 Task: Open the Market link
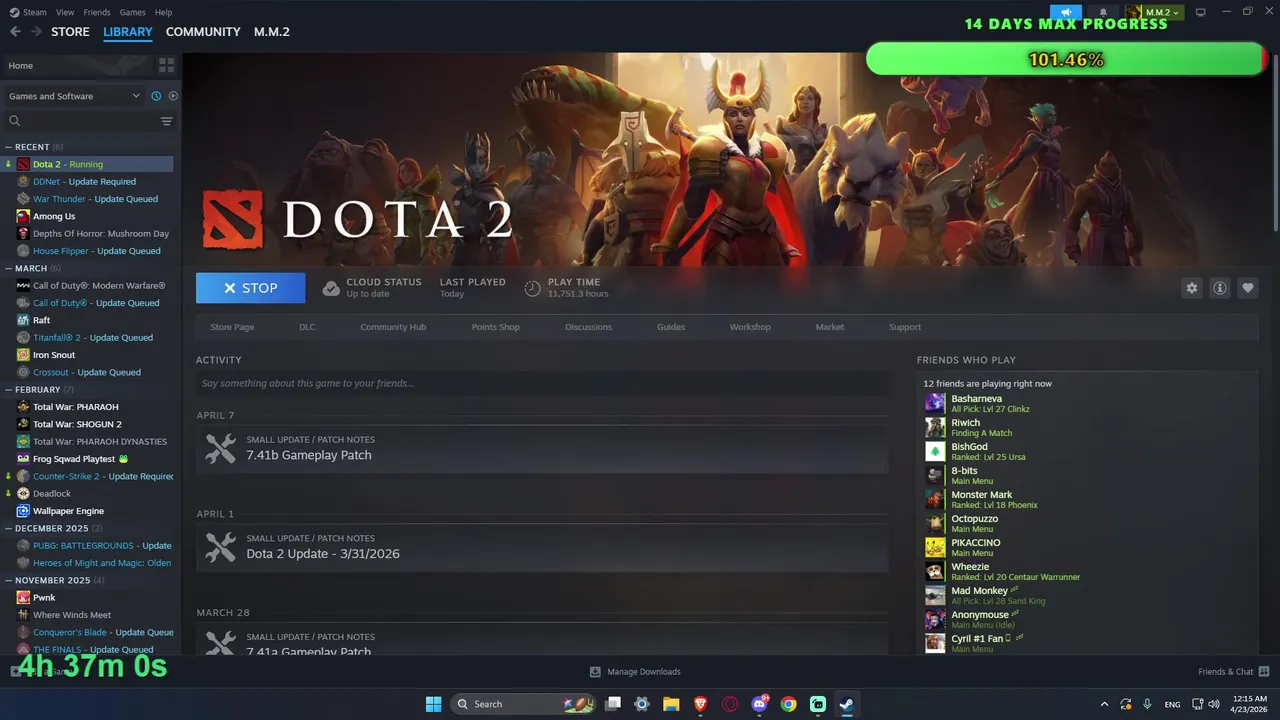829,327
